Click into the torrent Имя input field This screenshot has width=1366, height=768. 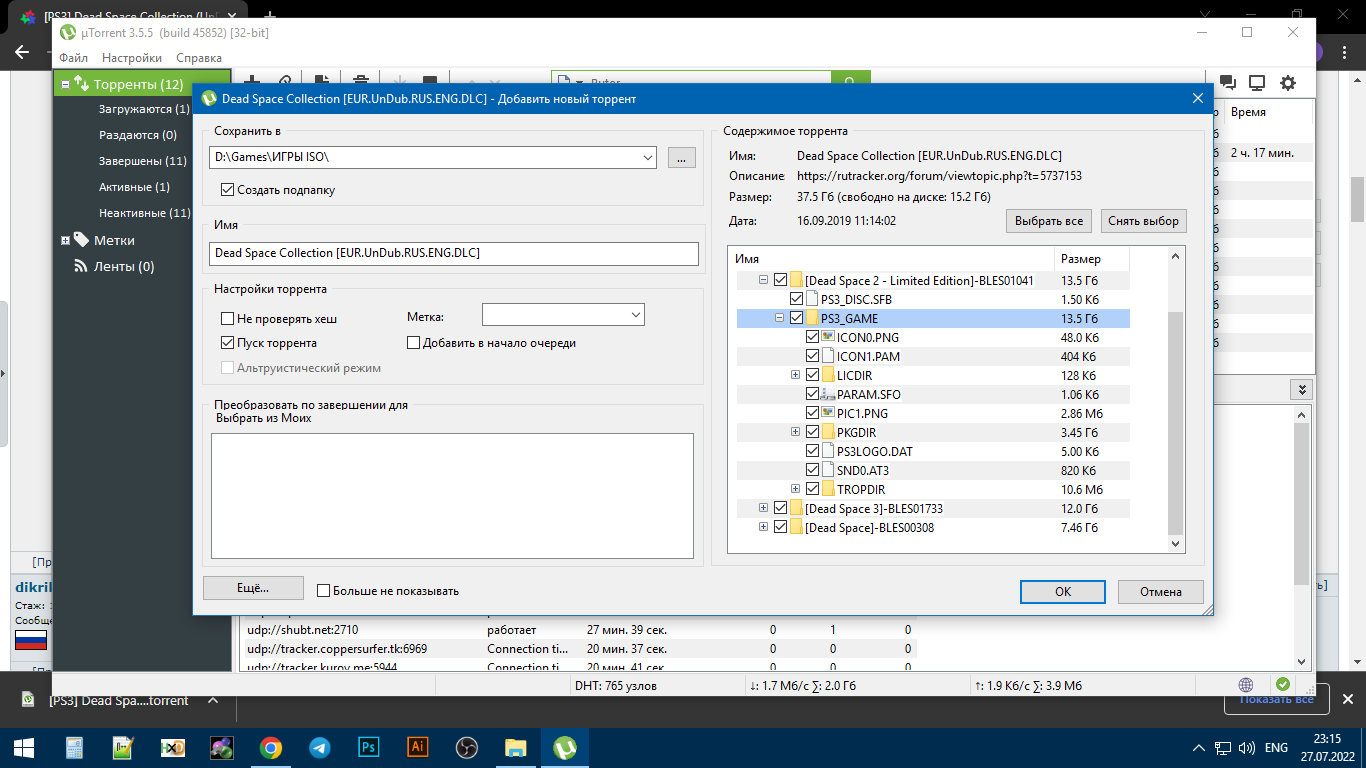pyautogui.click(x=454, y=254)
